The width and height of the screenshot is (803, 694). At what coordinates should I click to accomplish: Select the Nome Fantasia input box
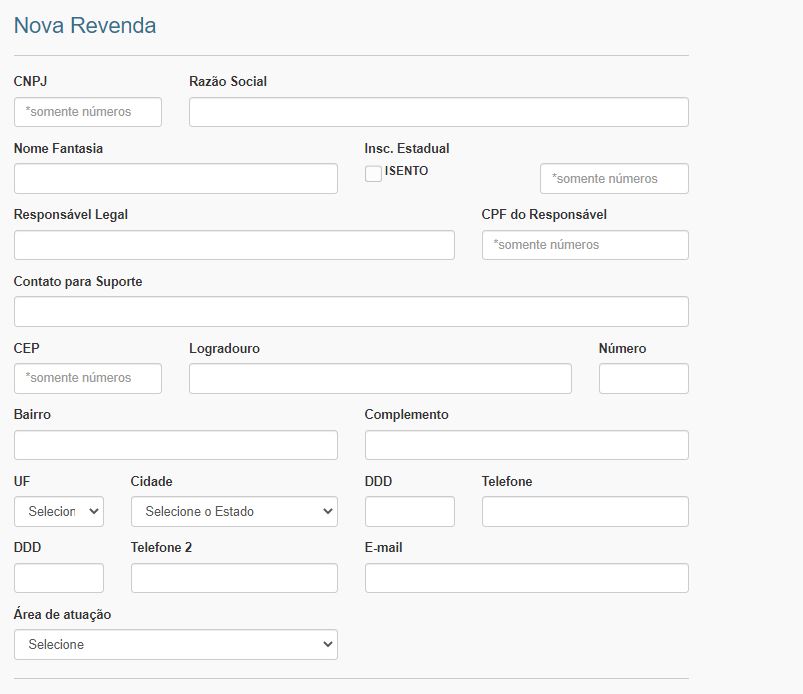(x=176, y=178)
